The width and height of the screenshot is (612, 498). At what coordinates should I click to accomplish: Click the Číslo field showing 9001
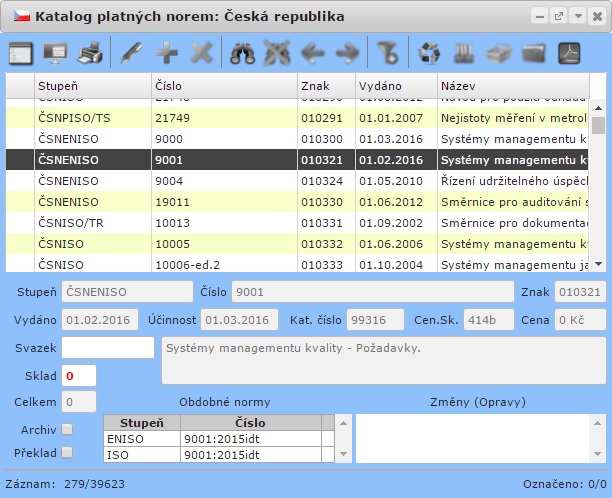point(373,292)
